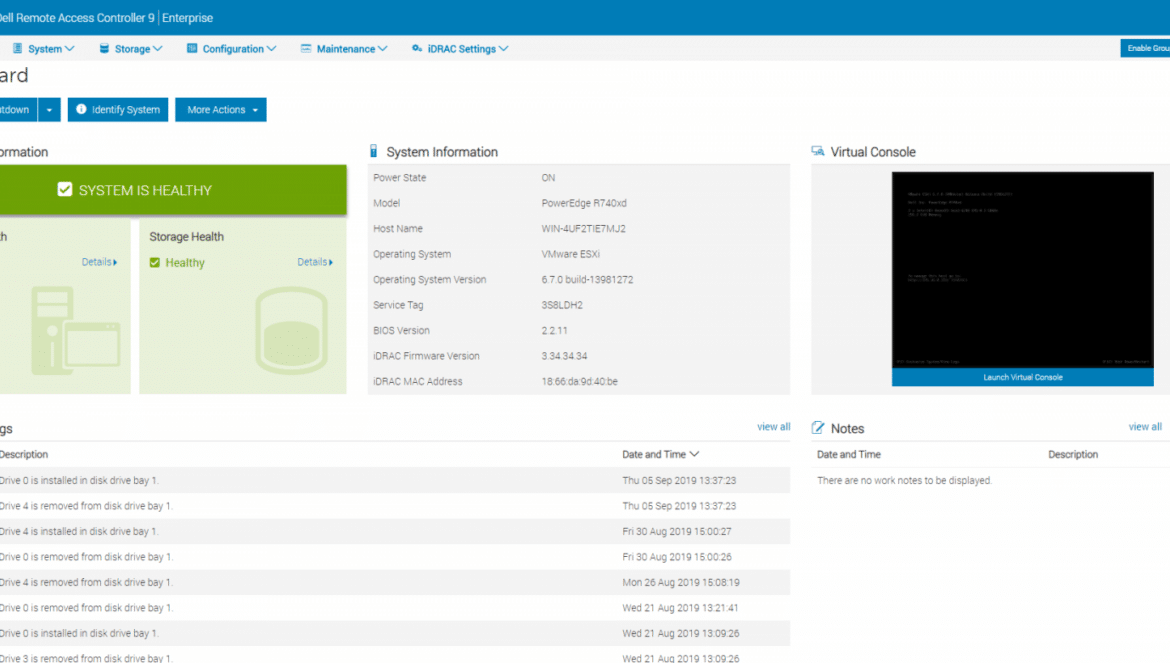Click the Identify System button
This screenshot has height=663, width=1170.
pyautogui.click(x=118, y=110)
